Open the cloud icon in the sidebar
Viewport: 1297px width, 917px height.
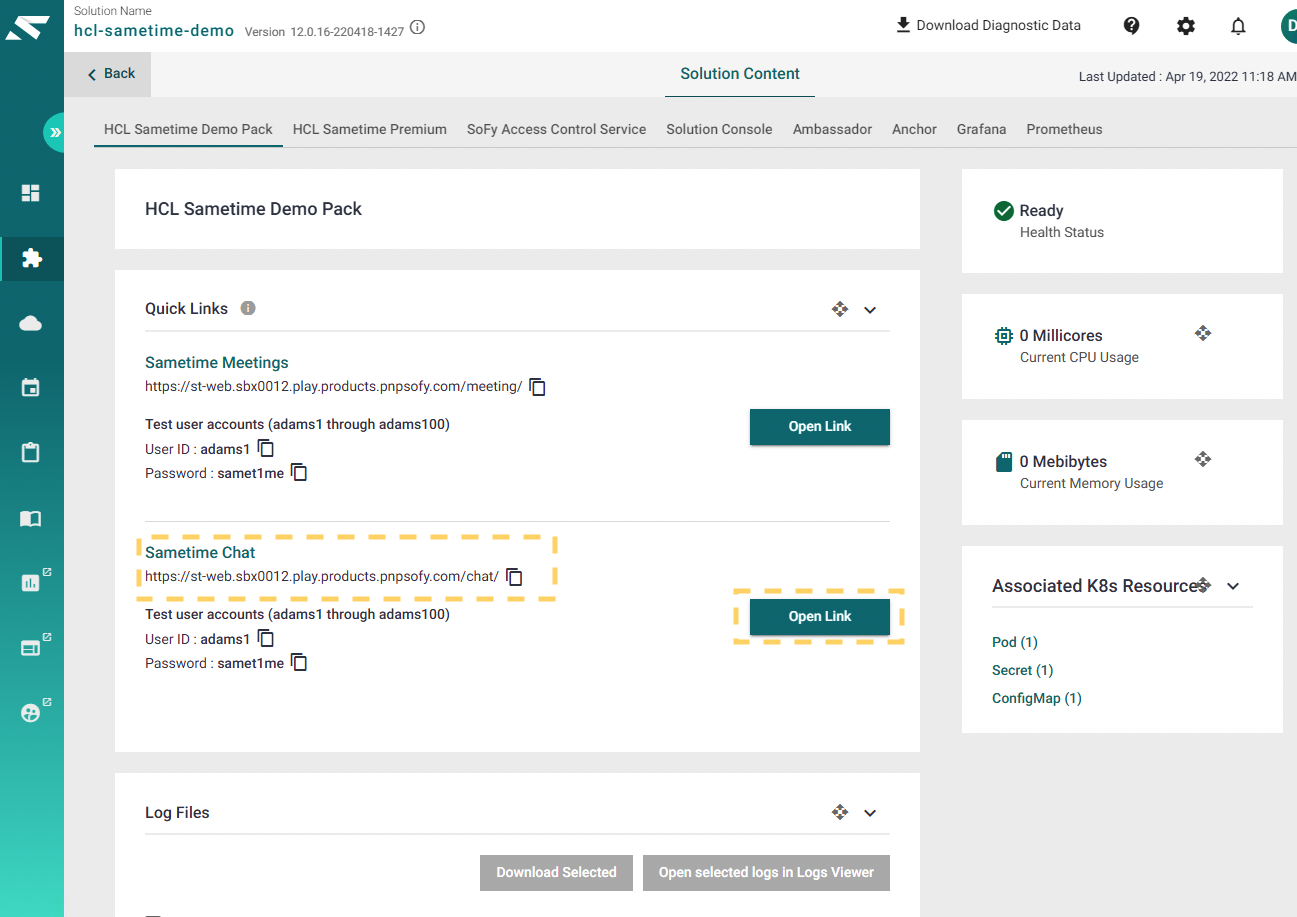(31, 323)
